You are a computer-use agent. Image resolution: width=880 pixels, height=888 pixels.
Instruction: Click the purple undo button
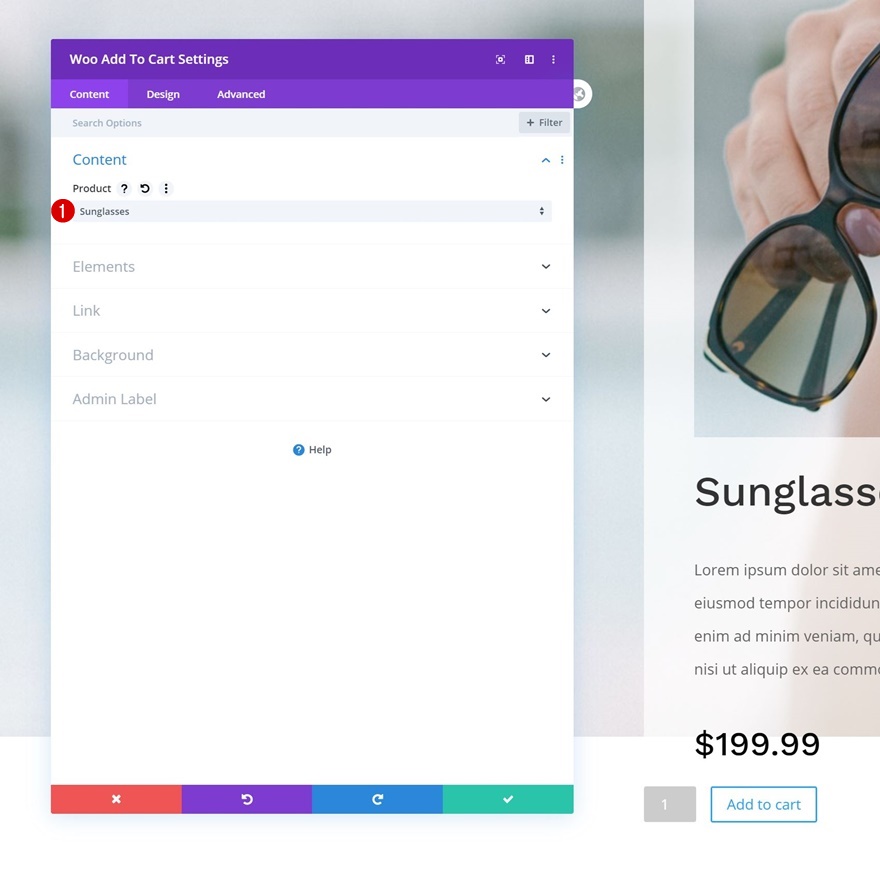(247, 799)
